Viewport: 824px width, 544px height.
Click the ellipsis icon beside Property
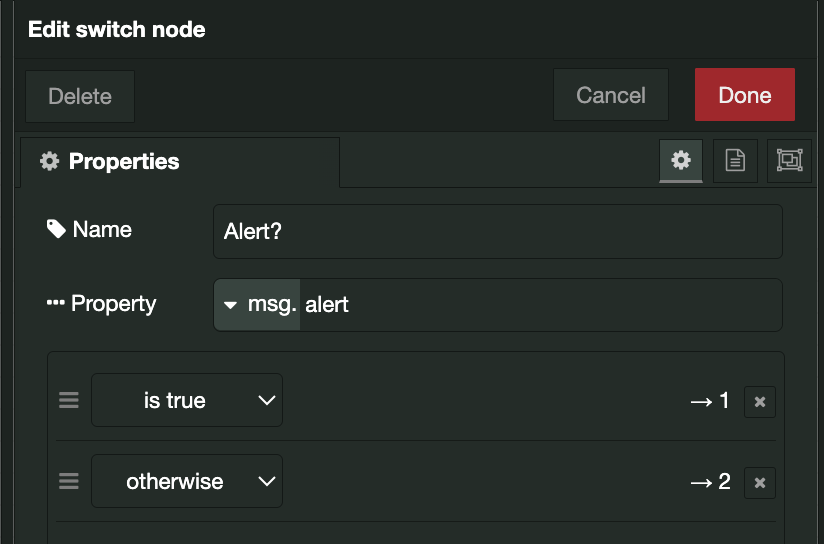coord(55,303)
